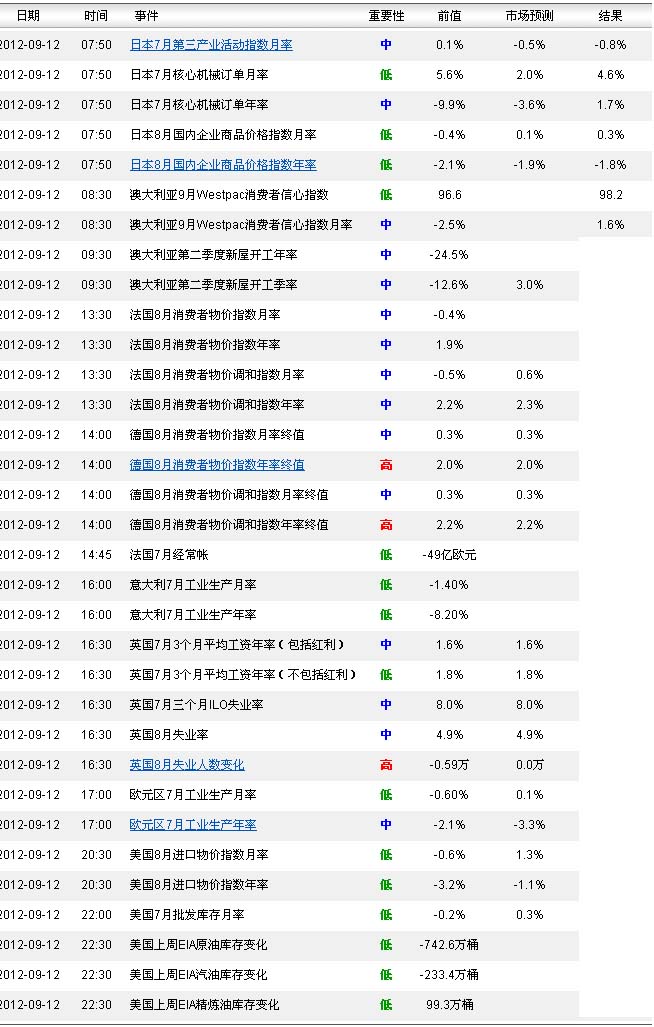Click the -24.5% previous value
This screenshot has height=1027, width=654.
449,255
